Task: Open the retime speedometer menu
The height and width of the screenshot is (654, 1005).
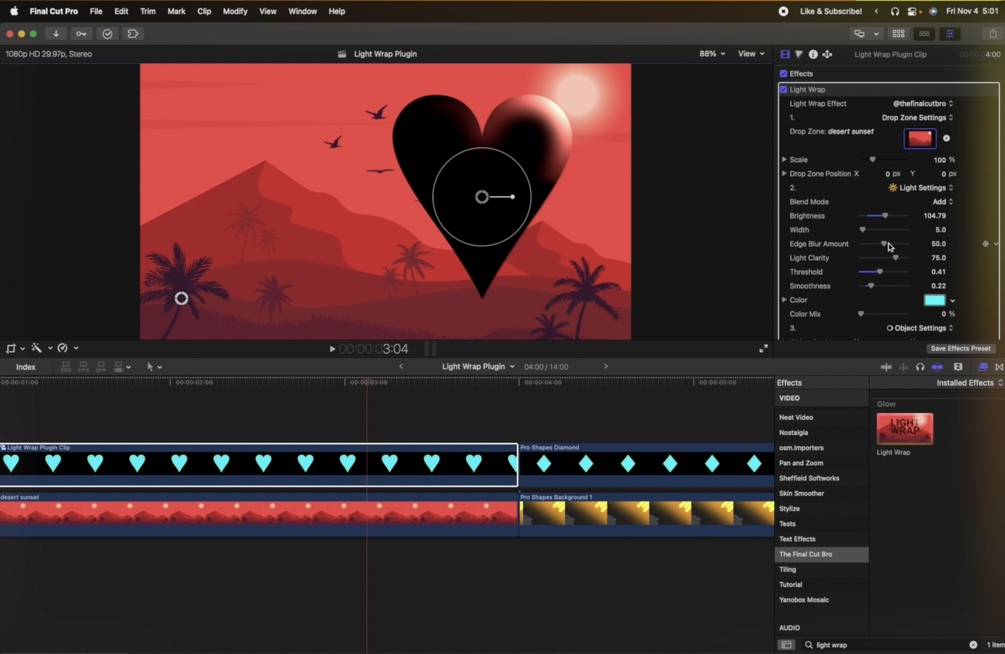Action: [67, 348]
